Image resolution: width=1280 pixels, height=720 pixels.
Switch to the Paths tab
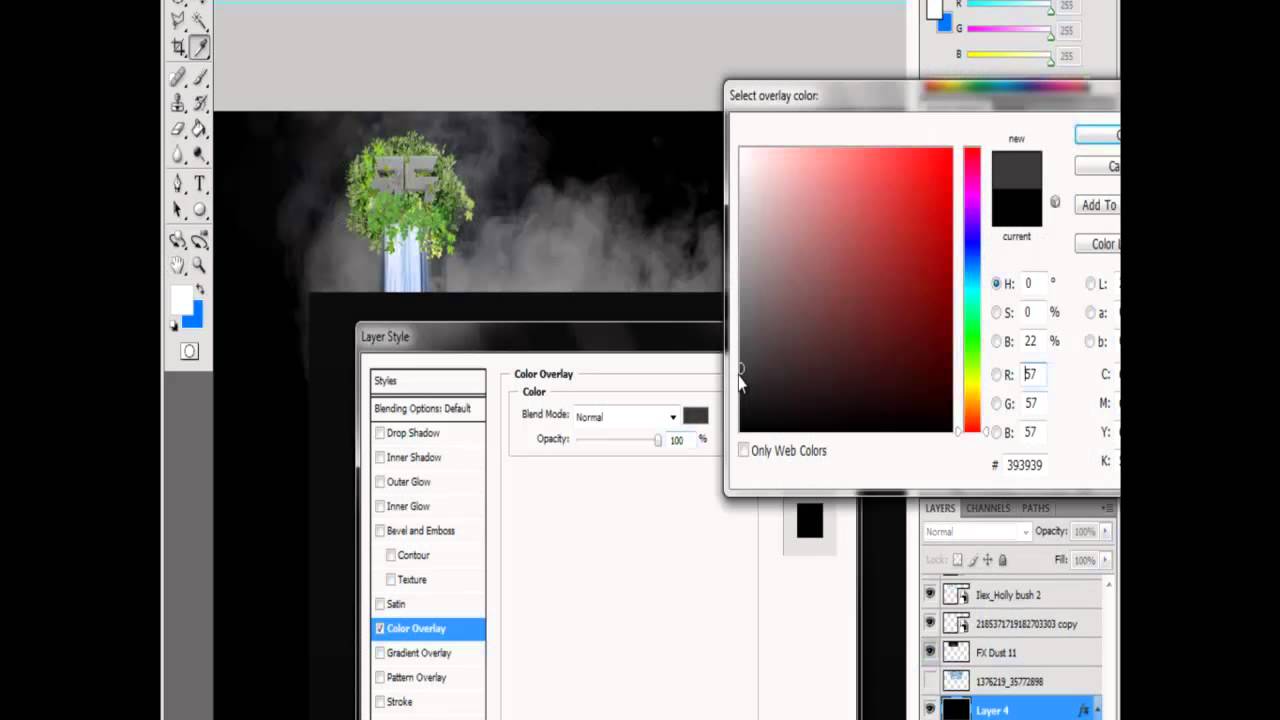[1035, 508]
